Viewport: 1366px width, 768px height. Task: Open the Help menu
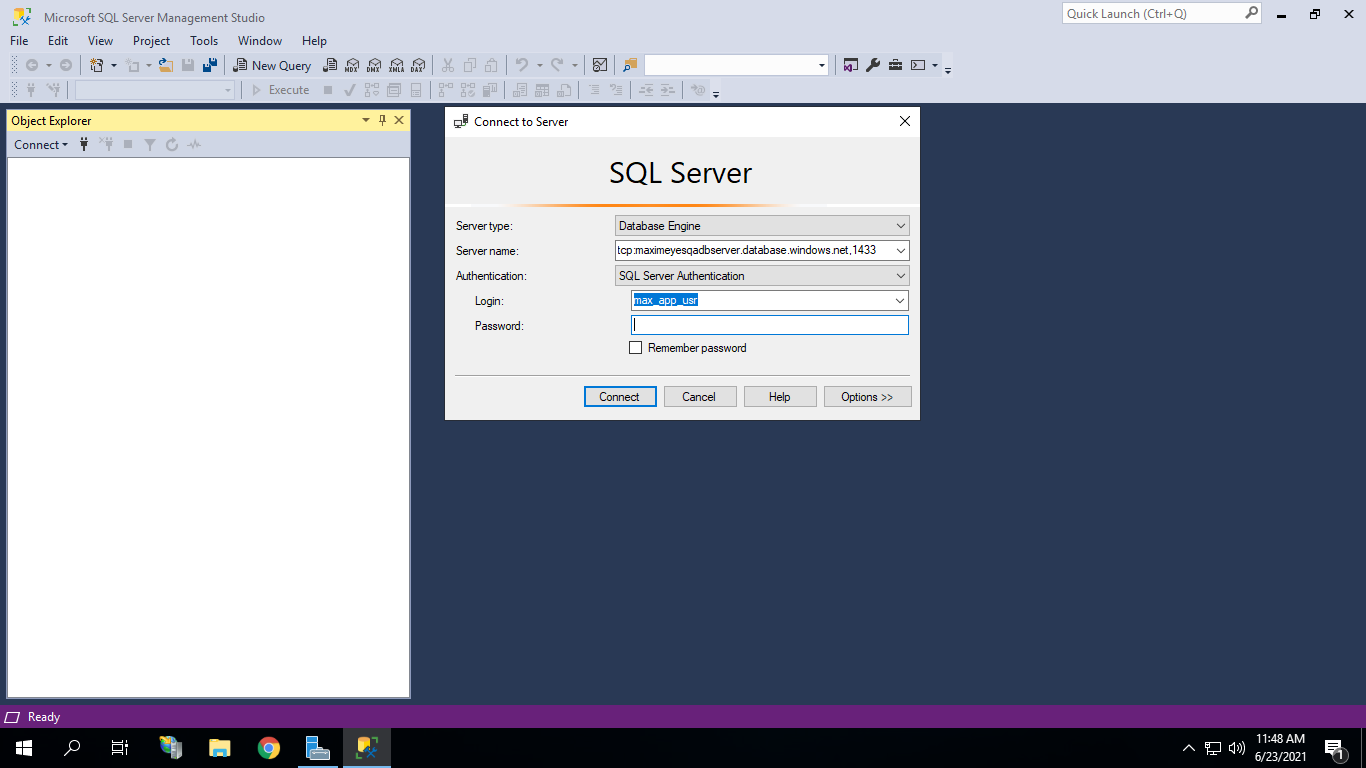pos(314,41)
